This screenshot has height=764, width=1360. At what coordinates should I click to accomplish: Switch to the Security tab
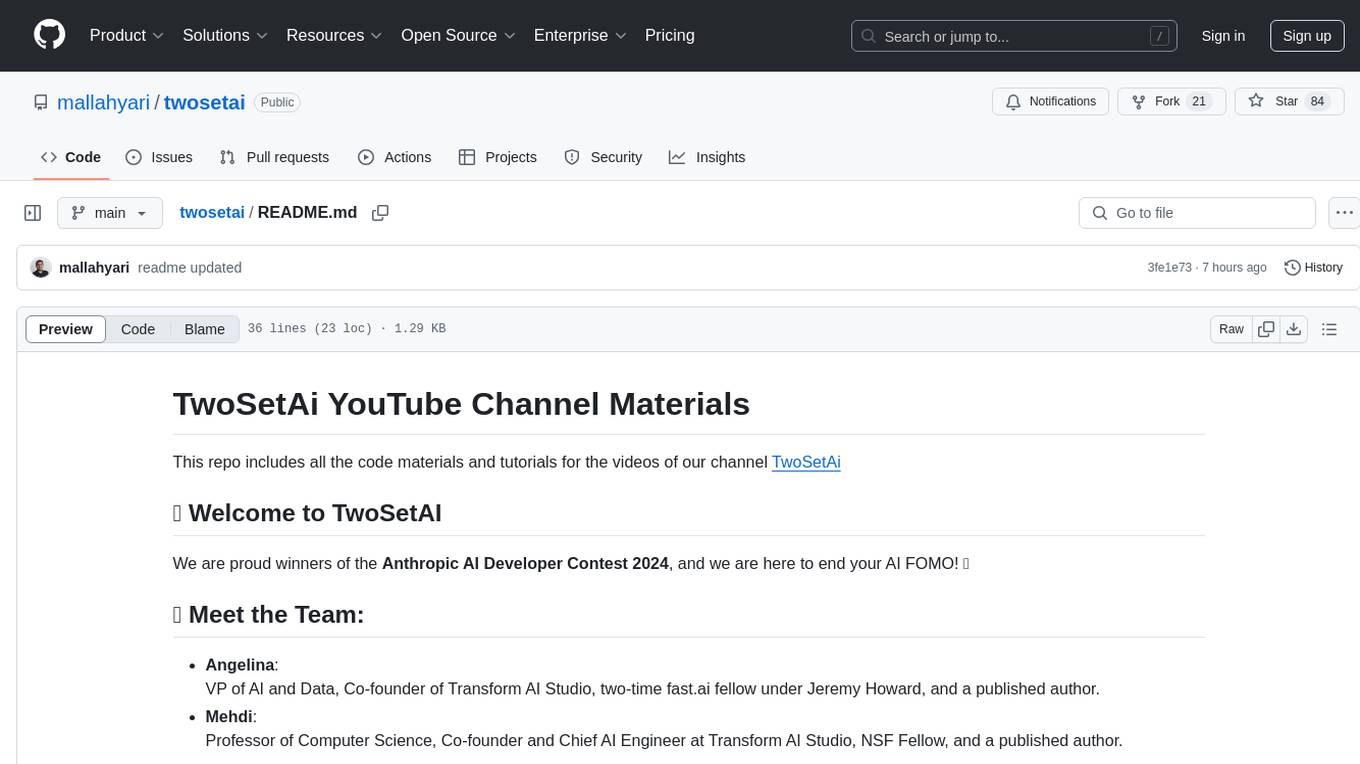pos(603,157)
